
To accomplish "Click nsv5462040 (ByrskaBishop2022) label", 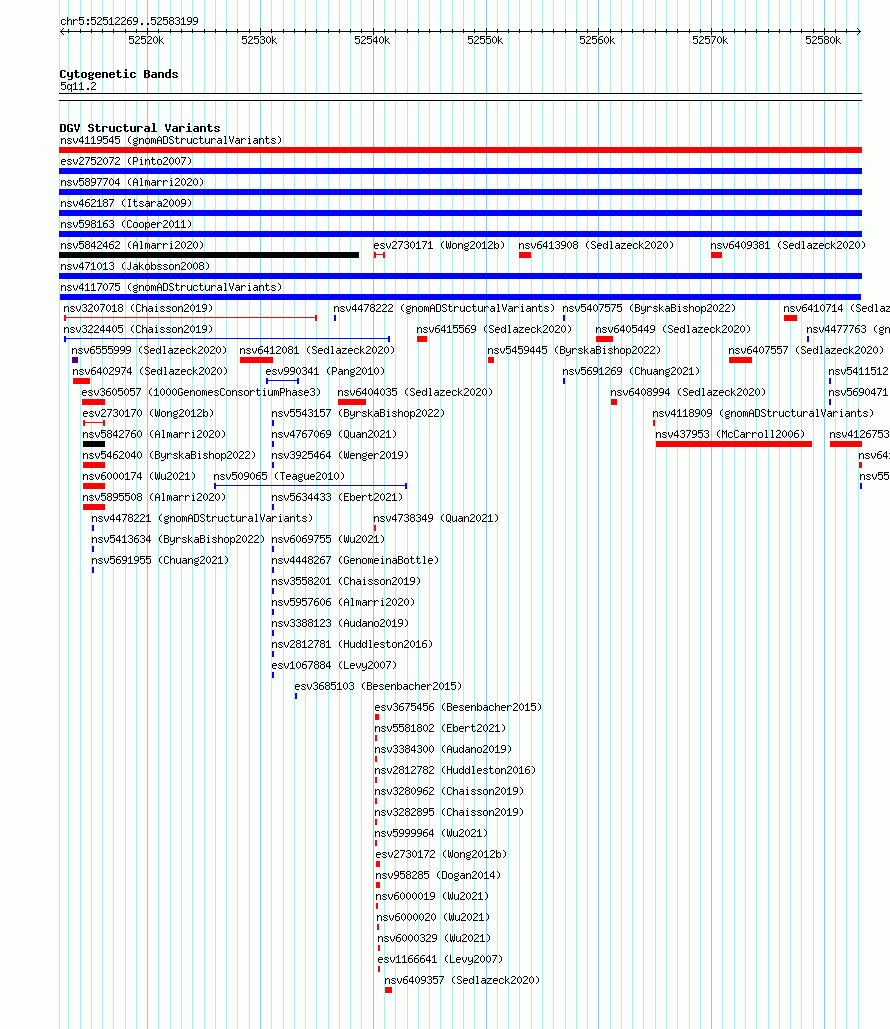I will (x=169, y=455).
